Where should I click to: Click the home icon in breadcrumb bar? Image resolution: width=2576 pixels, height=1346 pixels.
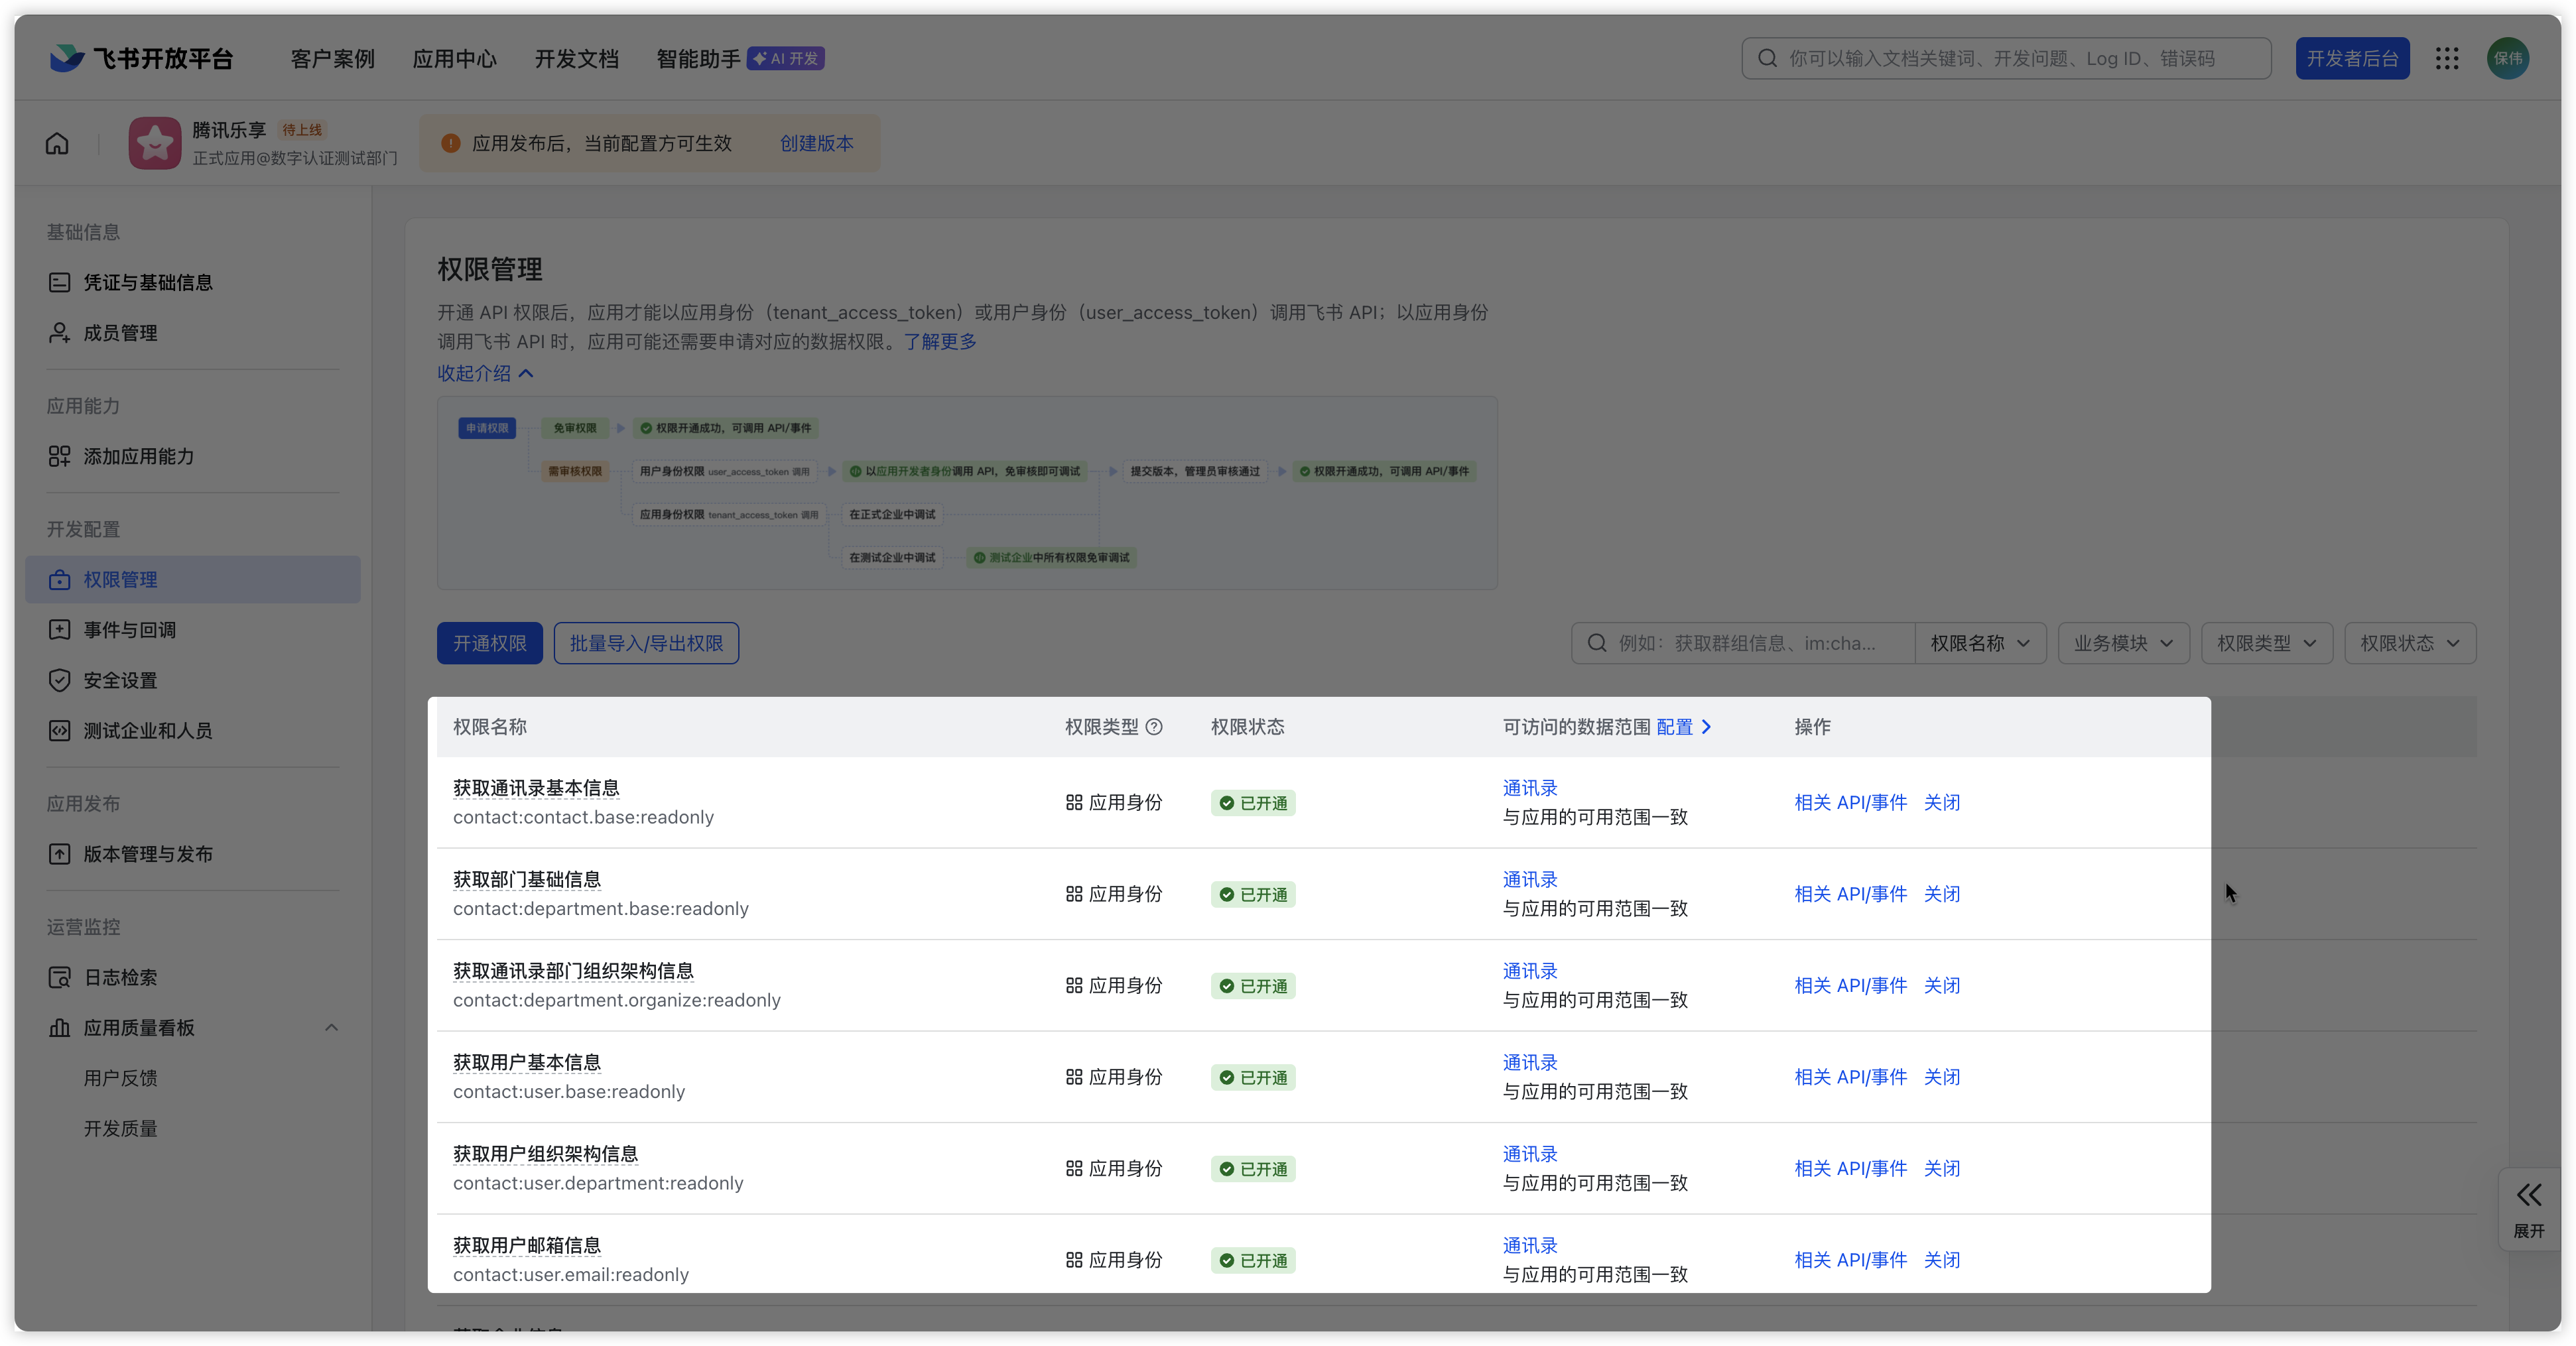(x=57, y=143)
